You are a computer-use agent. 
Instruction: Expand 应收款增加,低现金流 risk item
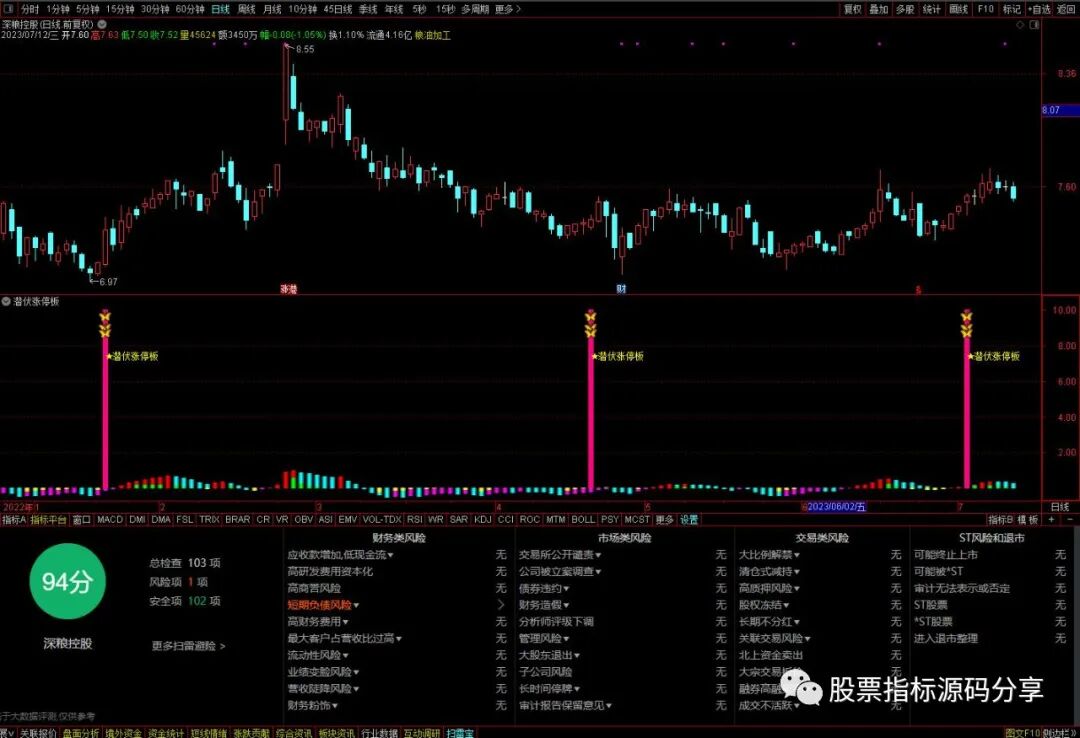coord(340,555)
